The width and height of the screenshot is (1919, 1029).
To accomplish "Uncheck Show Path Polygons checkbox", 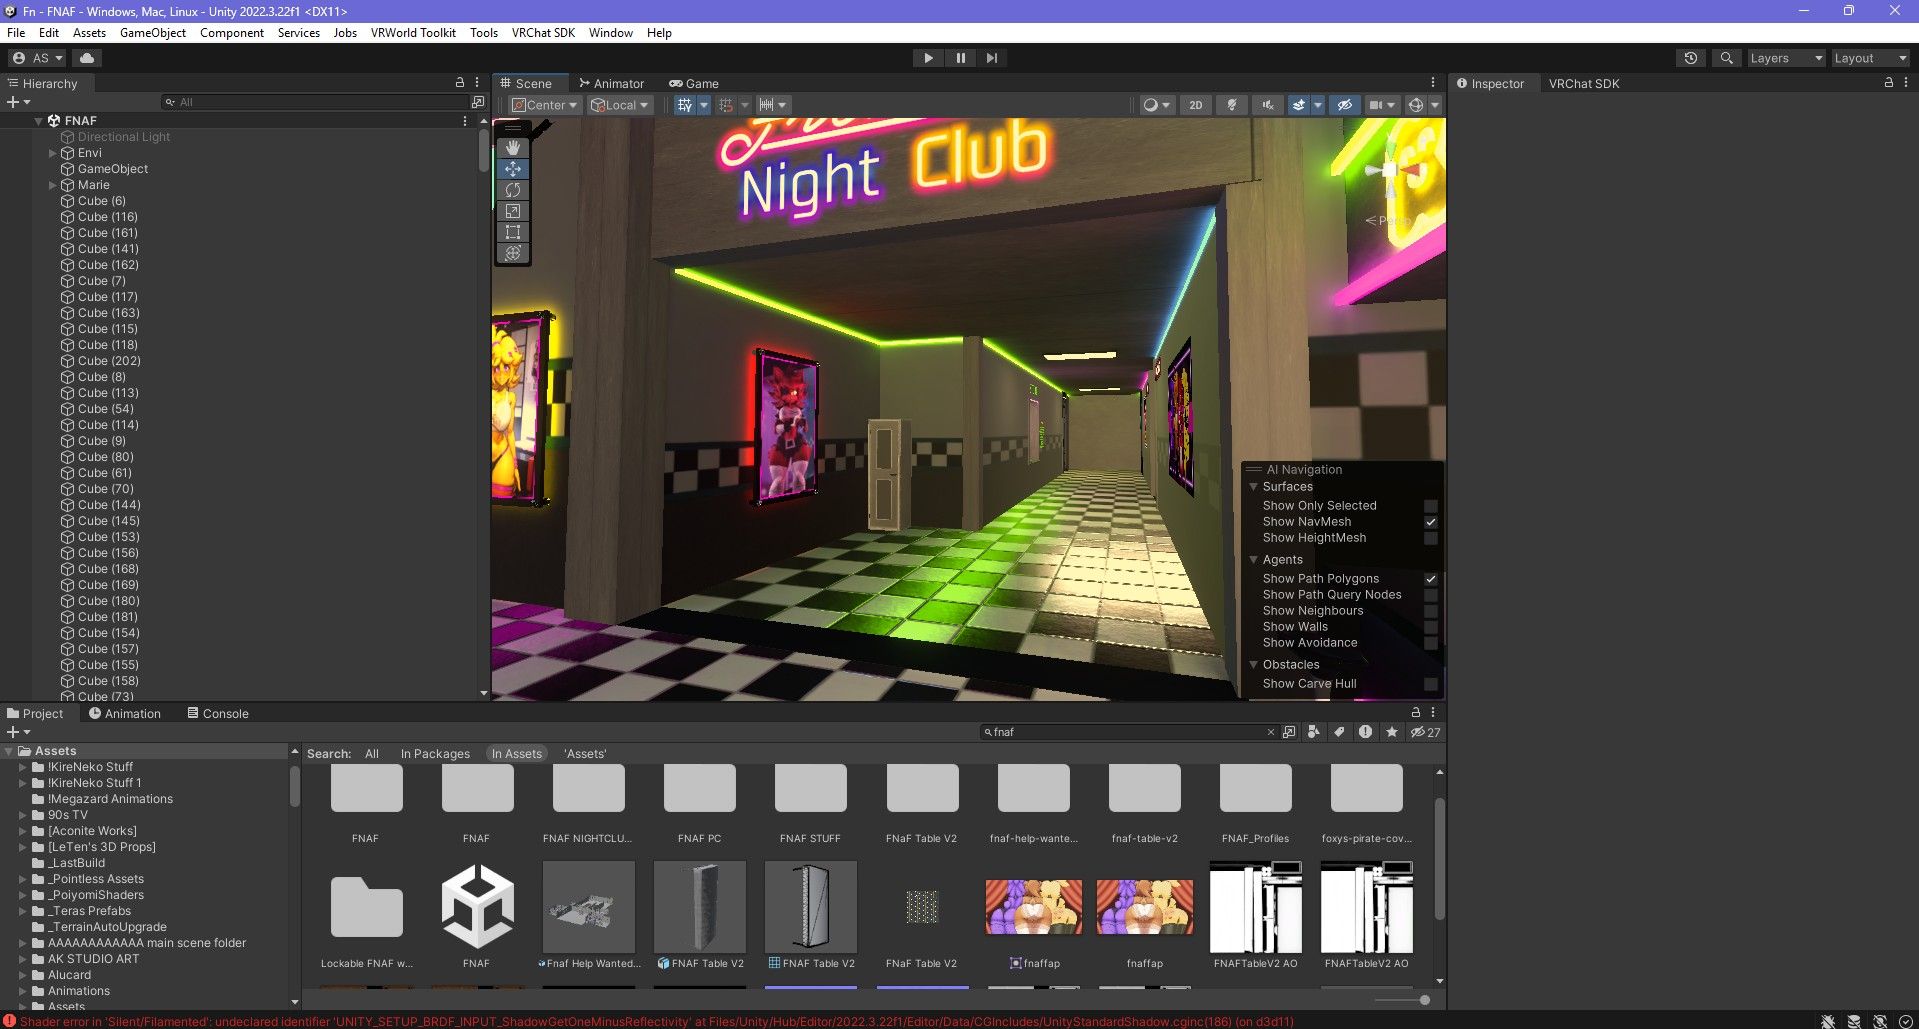I will (x=1431, y=579).
